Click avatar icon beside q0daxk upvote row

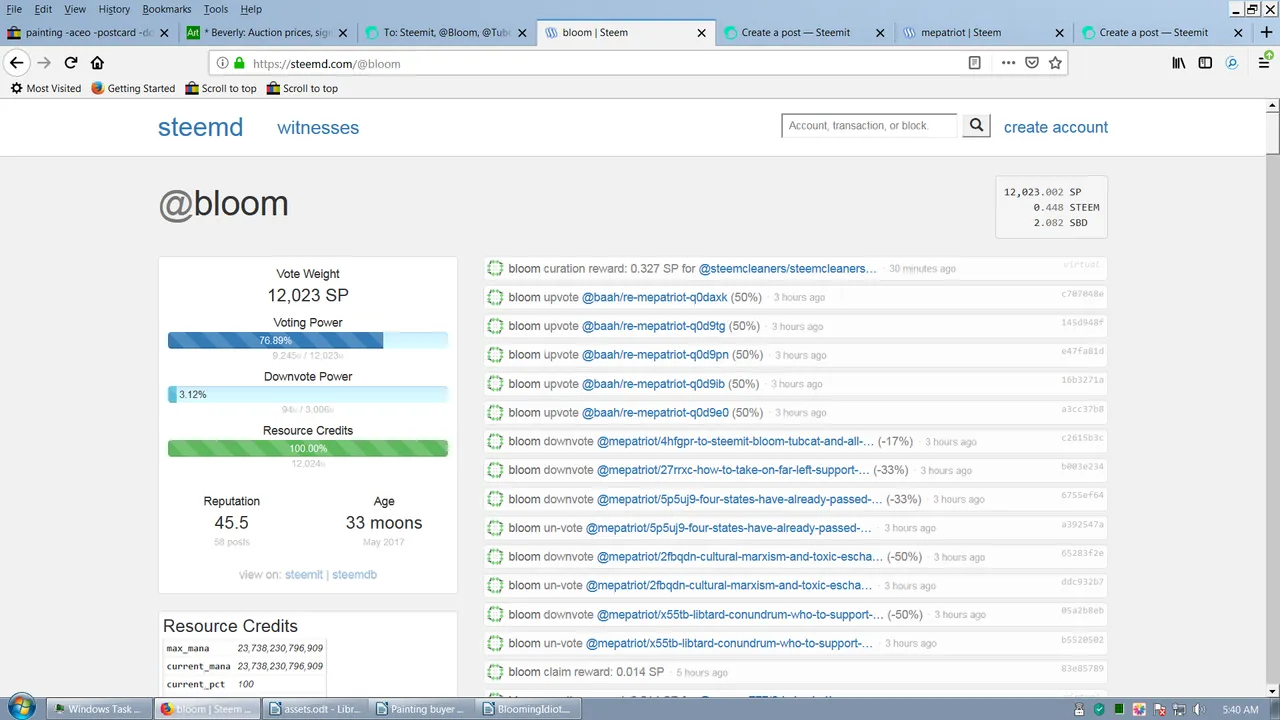(495, 297)
